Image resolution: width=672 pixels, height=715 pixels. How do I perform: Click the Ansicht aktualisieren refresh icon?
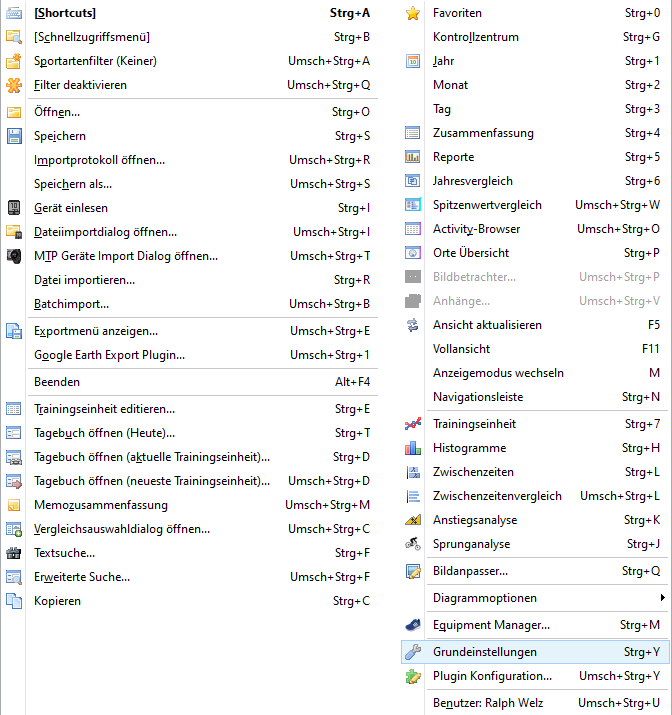point(413,325)
